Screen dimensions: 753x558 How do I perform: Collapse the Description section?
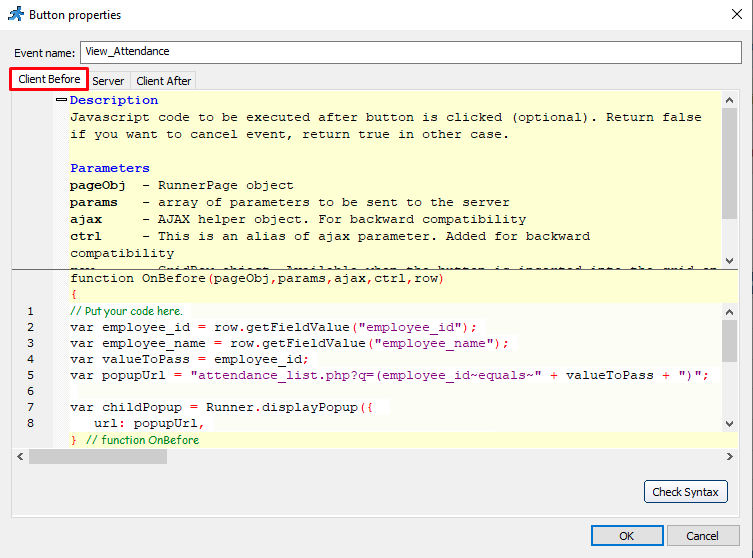pos(61,100)
